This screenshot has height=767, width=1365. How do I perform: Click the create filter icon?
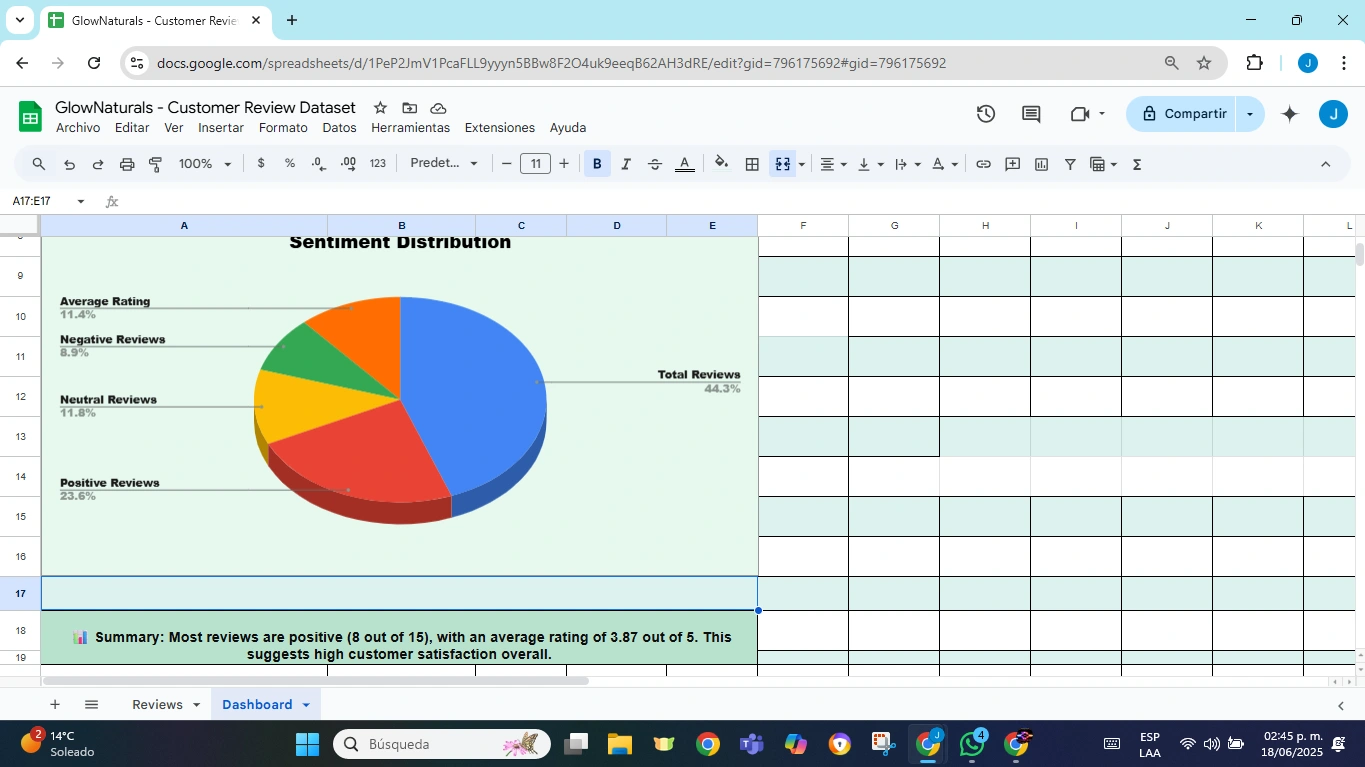point(1070,164)
